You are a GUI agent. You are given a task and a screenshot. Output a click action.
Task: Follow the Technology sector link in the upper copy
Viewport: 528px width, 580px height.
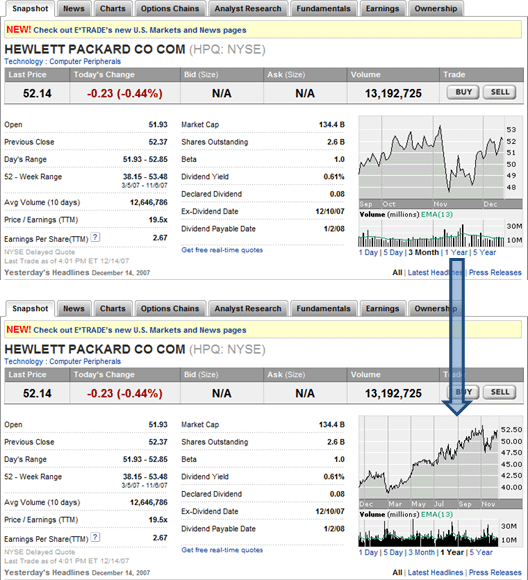tap(24, 61)
